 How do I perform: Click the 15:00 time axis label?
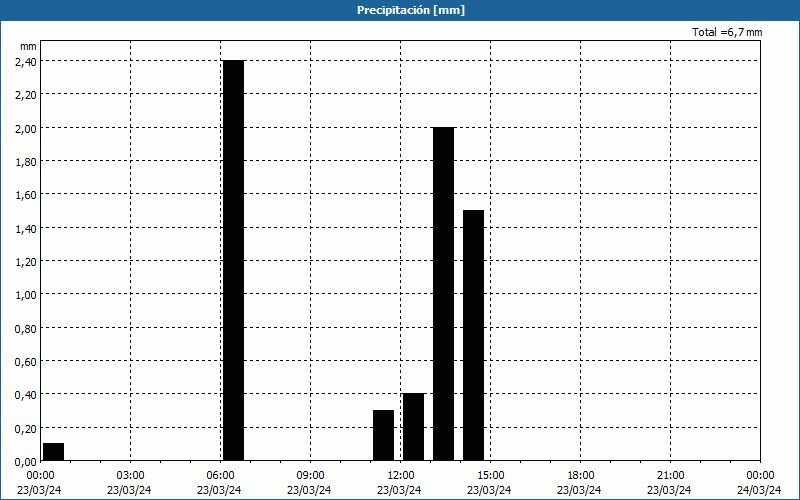[490, 476]
